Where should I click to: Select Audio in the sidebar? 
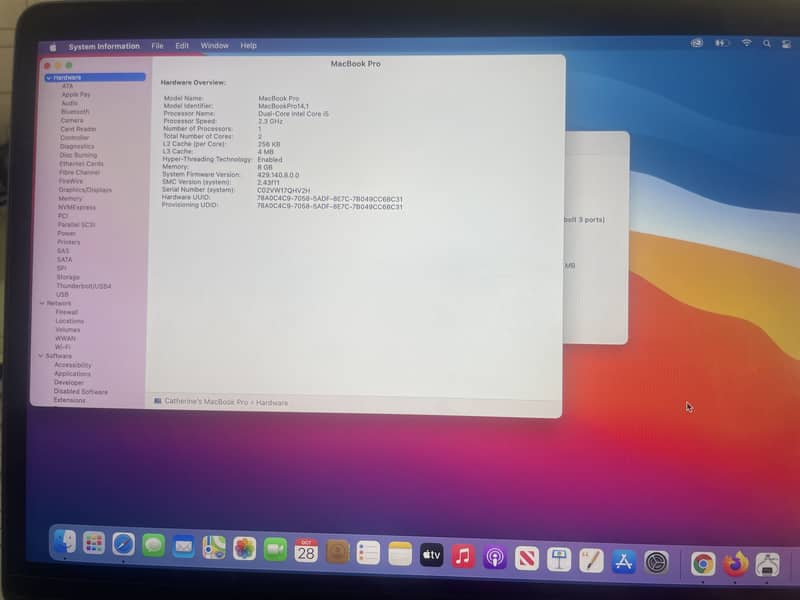pos(69,103)
